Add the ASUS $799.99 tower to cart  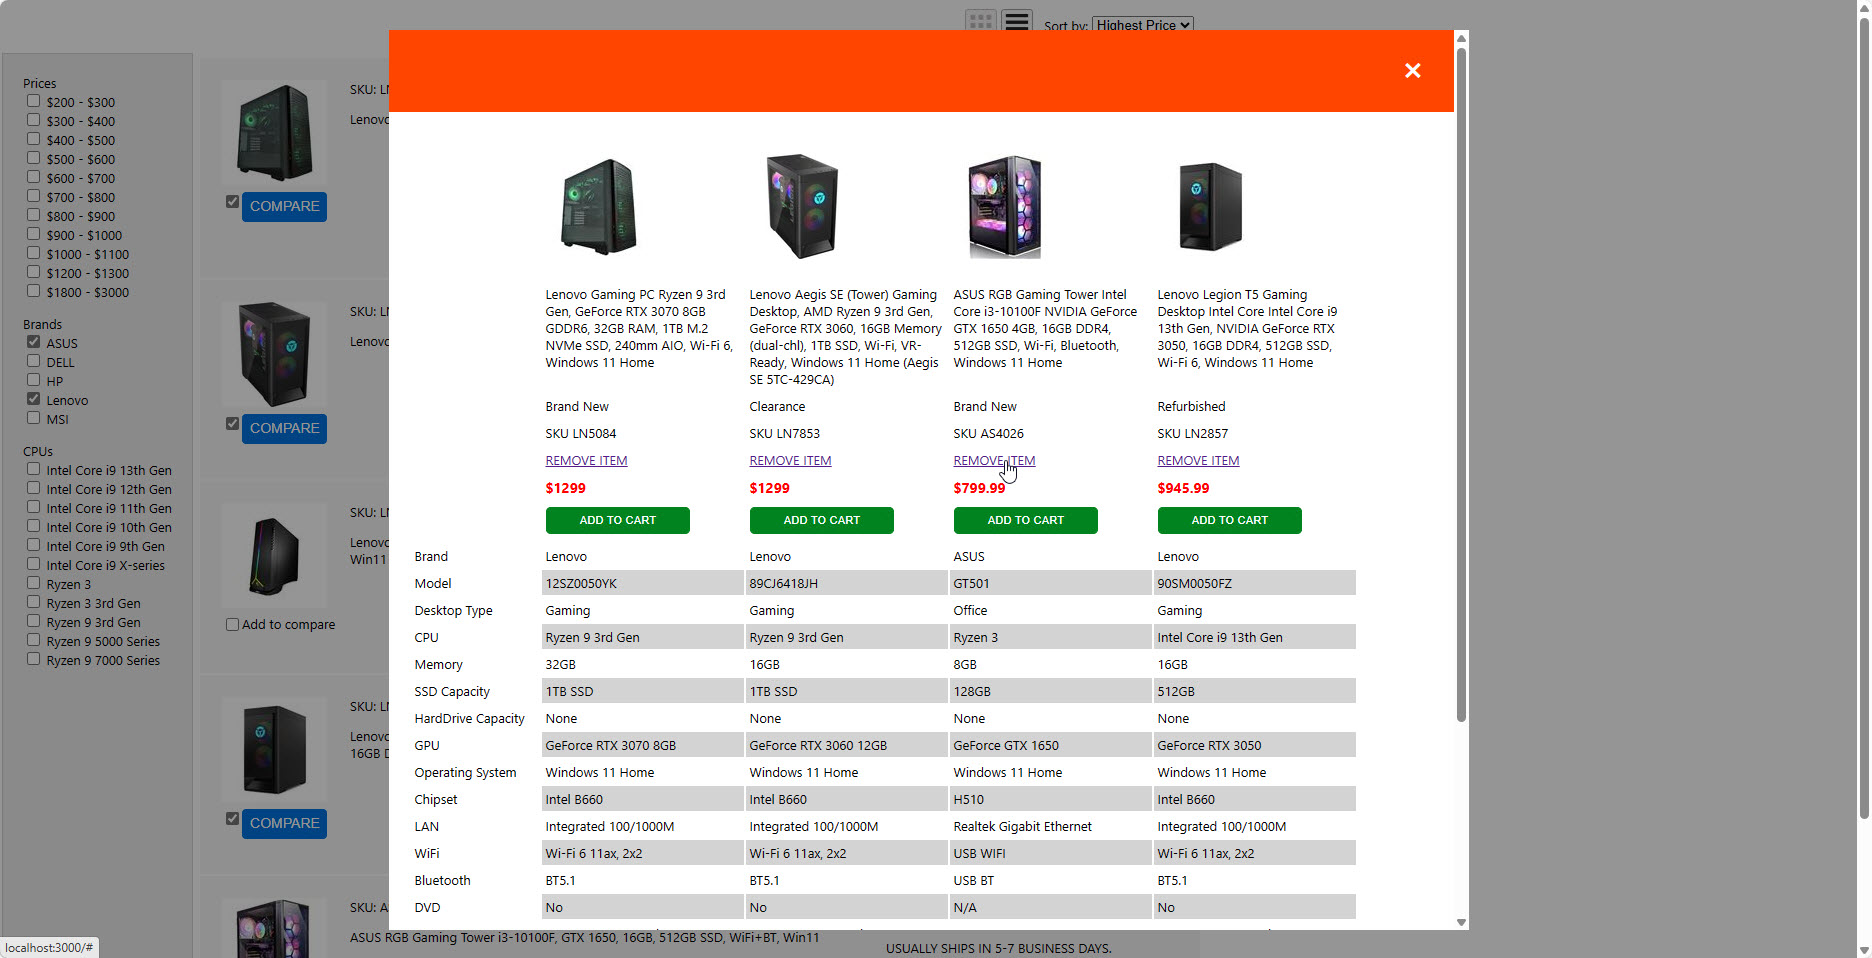point(1025,521)
